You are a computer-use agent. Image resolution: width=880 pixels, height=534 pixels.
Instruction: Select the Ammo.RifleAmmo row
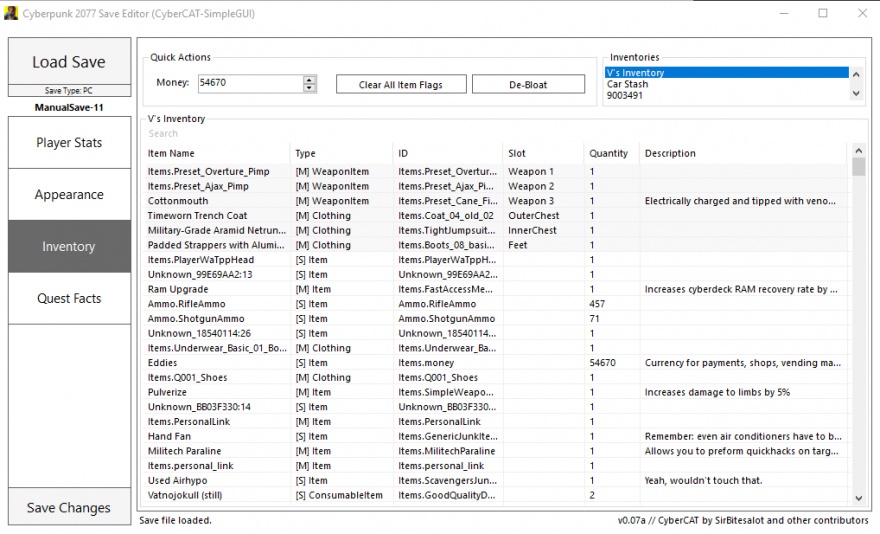pos(497,304)
